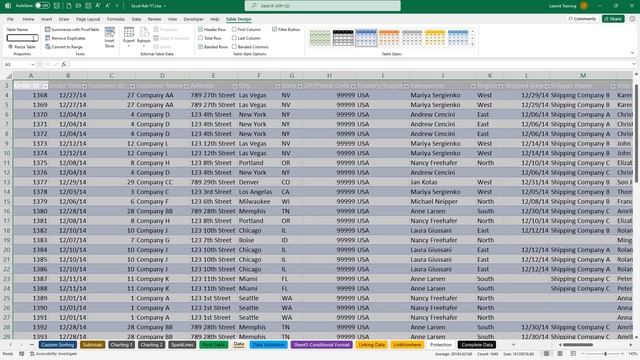Select the Complete Data sheet tab
The image size is (640, 360).
477,345
